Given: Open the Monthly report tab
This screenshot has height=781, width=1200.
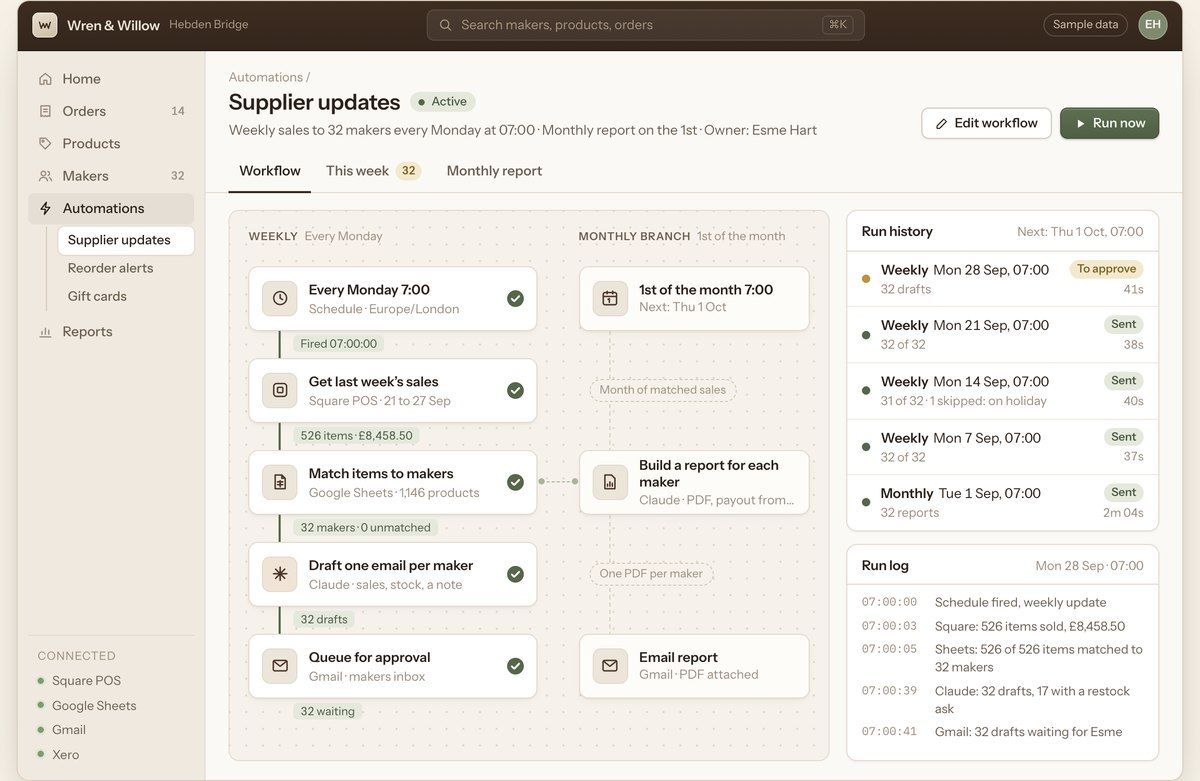Looking at the screenshot, I should tap(494, 171).
